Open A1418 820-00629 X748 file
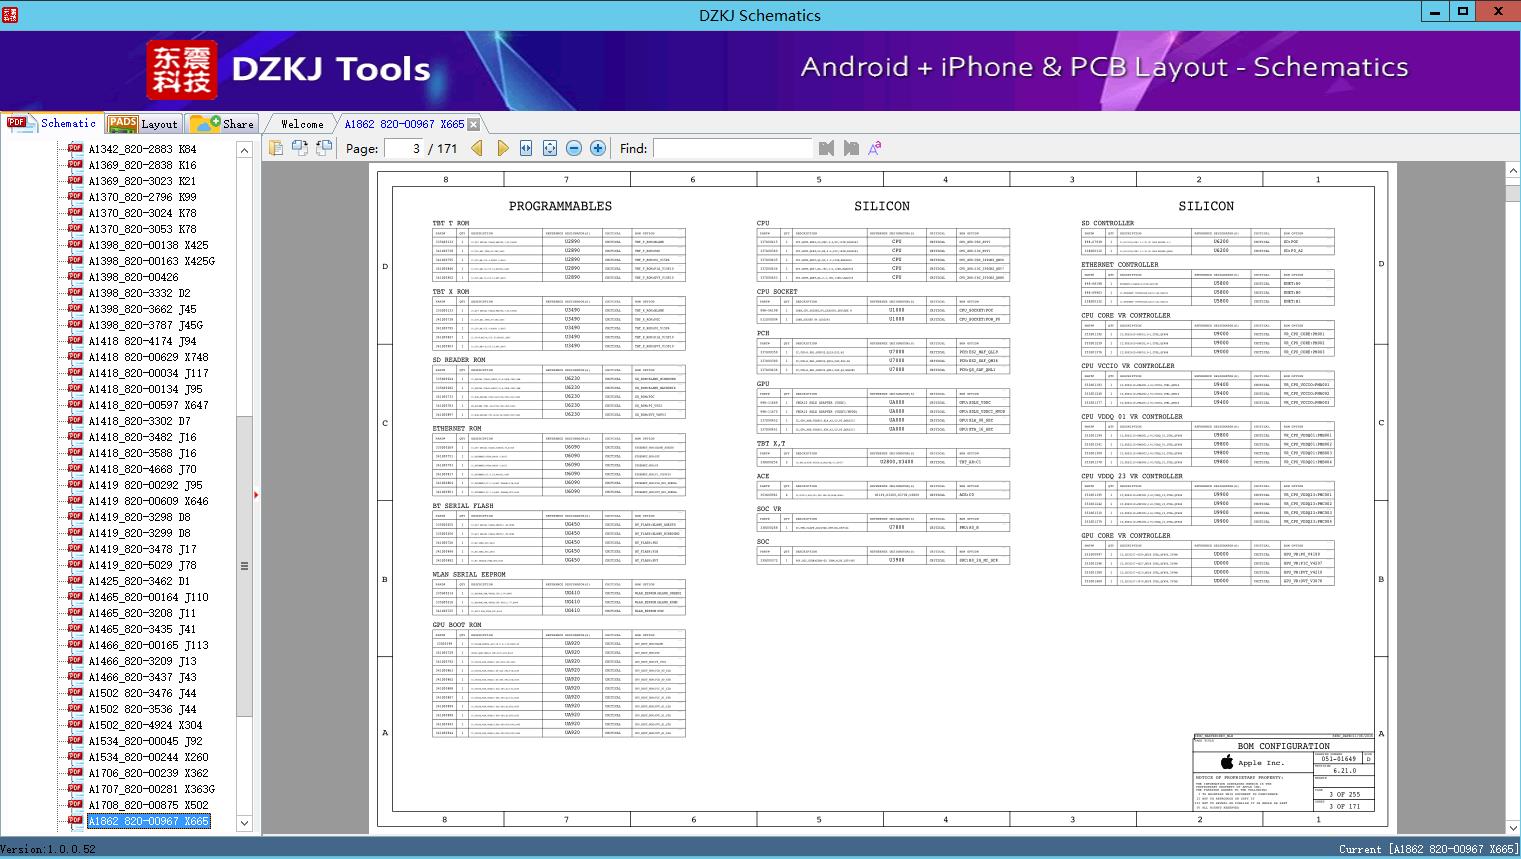The width and height of the screenshot is (1521, 859). tap(148, 357)
